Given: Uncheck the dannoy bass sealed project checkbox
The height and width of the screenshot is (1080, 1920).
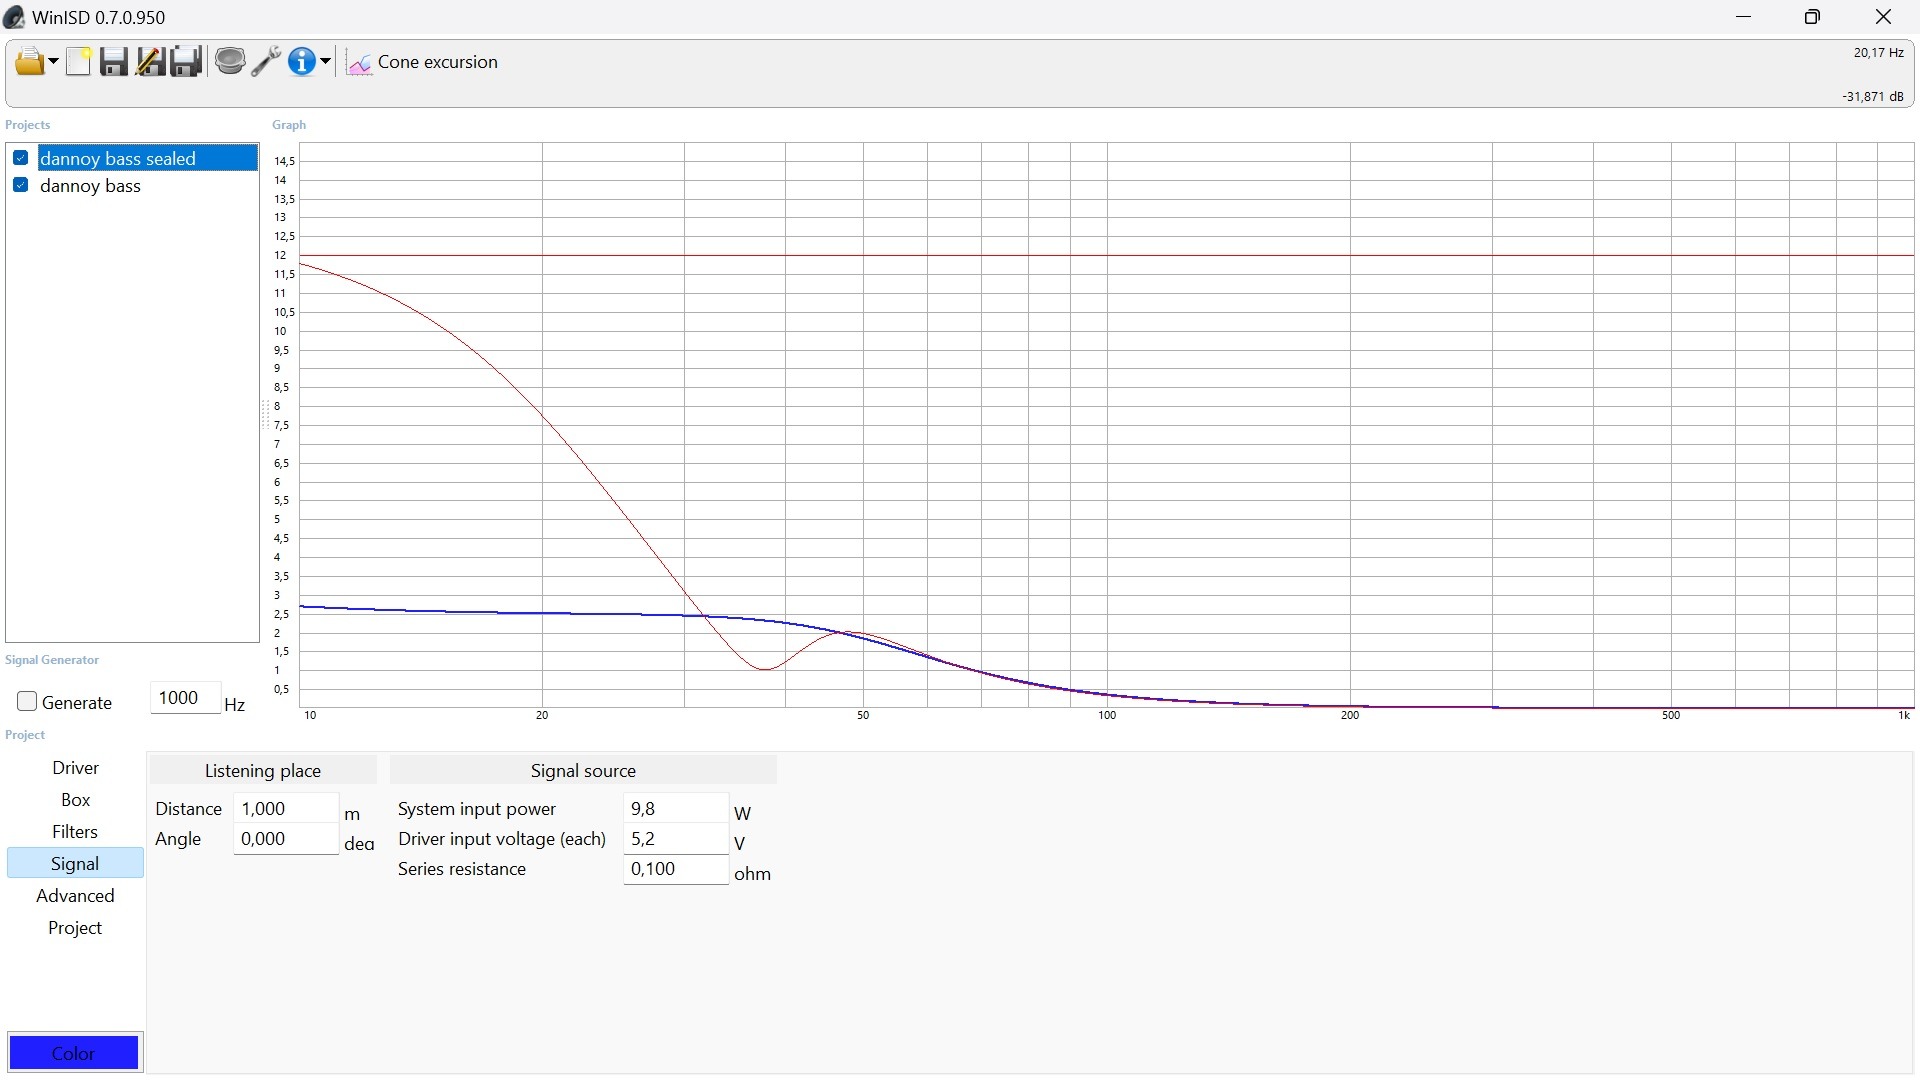Looking at the screenshot, I should point(20,158).
